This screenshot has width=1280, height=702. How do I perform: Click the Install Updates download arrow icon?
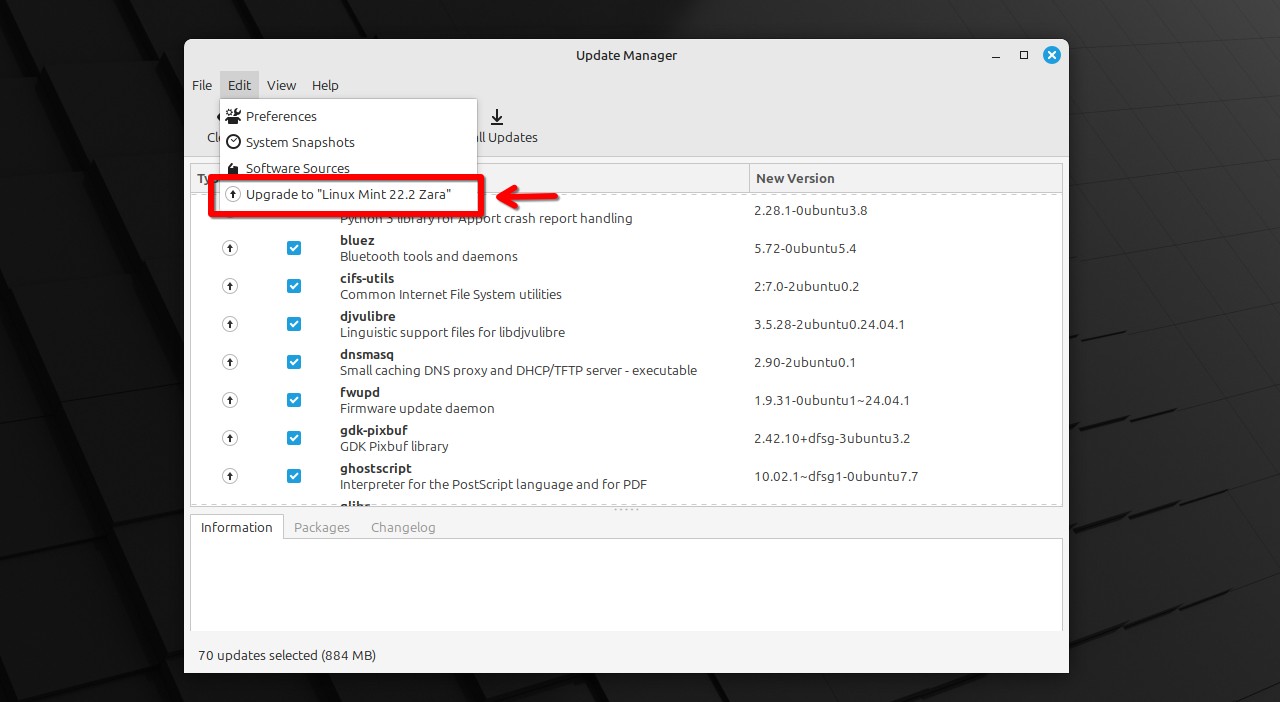pyautogui.click(x=497, y=117)
